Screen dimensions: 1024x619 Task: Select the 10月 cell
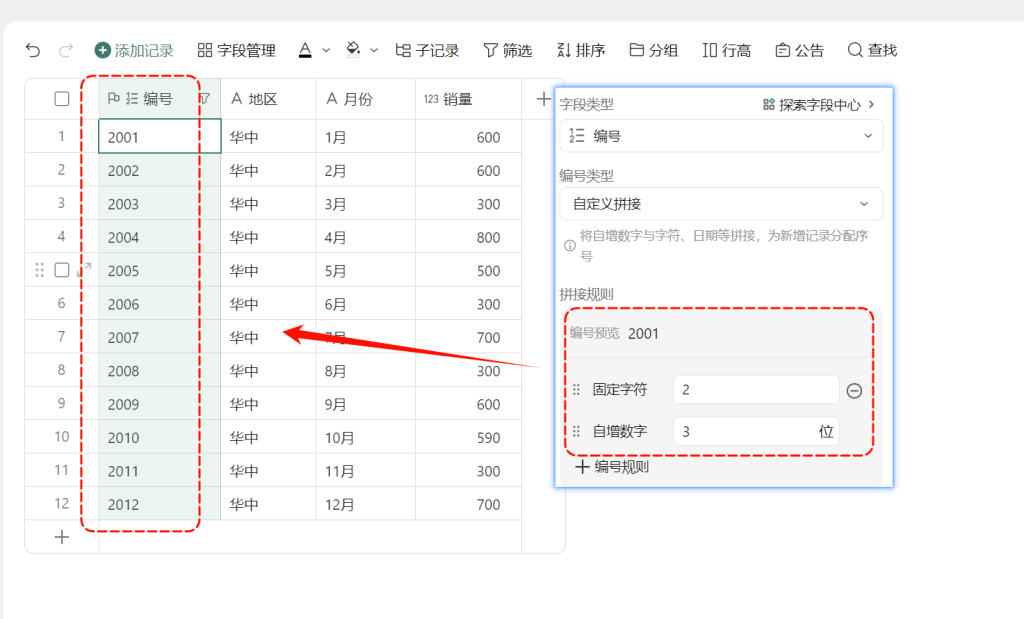pos(366,437)
